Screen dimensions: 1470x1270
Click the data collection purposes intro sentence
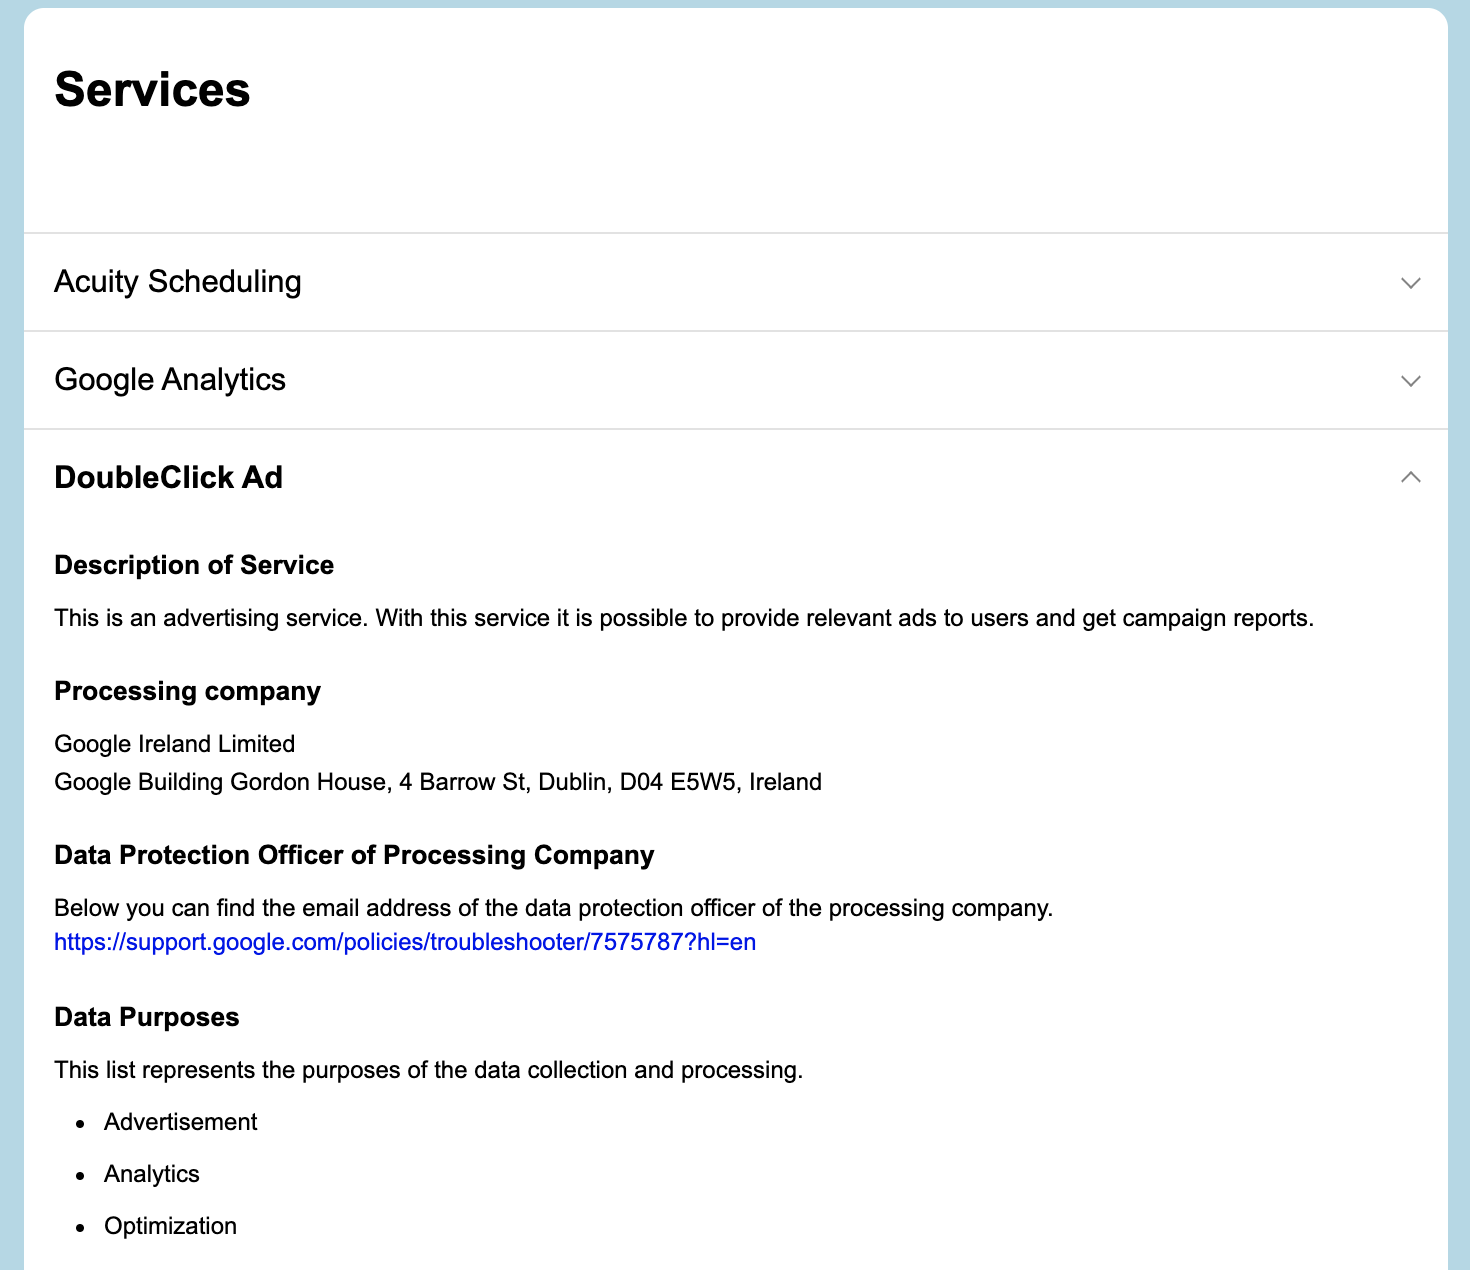pyautogui.click(x=428, y=1070)
